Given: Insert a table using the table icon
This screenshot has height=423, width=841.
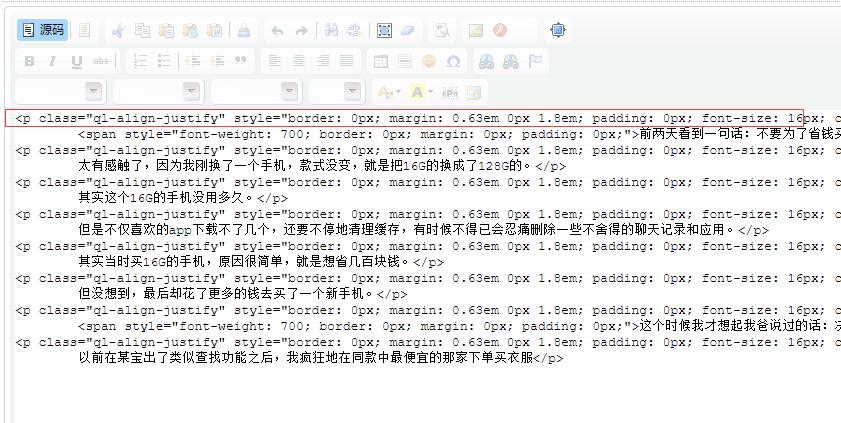Looking at the screenshot, I should click(381, 61).
